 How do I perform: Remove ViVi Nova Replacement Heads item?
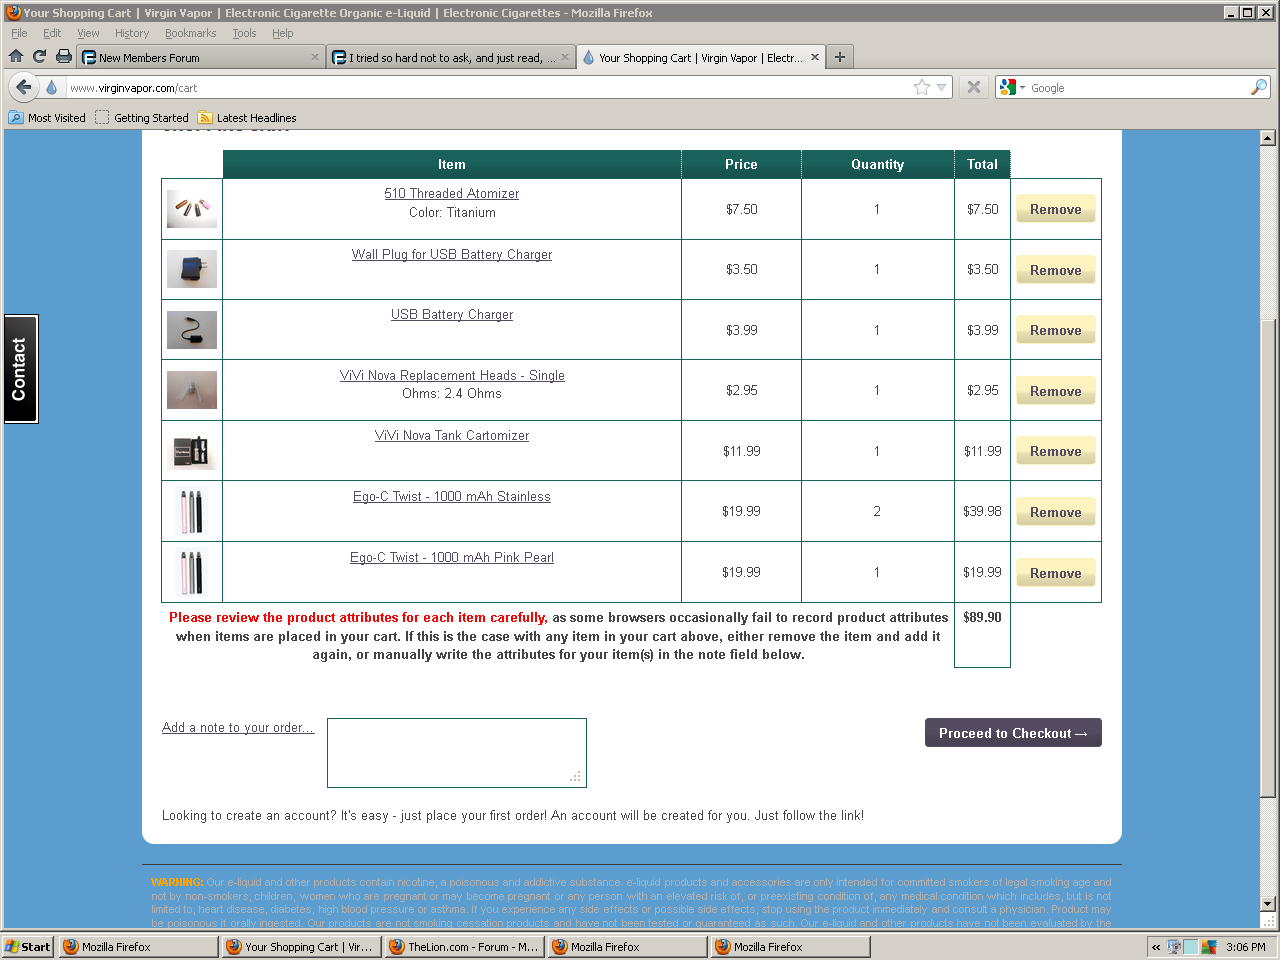coord(1056,391)
